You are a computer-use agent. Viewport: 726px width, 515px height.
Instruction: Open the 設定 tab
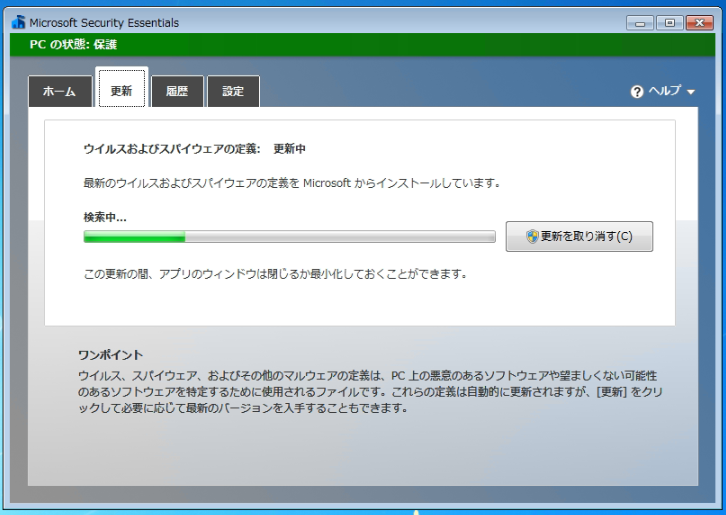(x=233, y=91)
